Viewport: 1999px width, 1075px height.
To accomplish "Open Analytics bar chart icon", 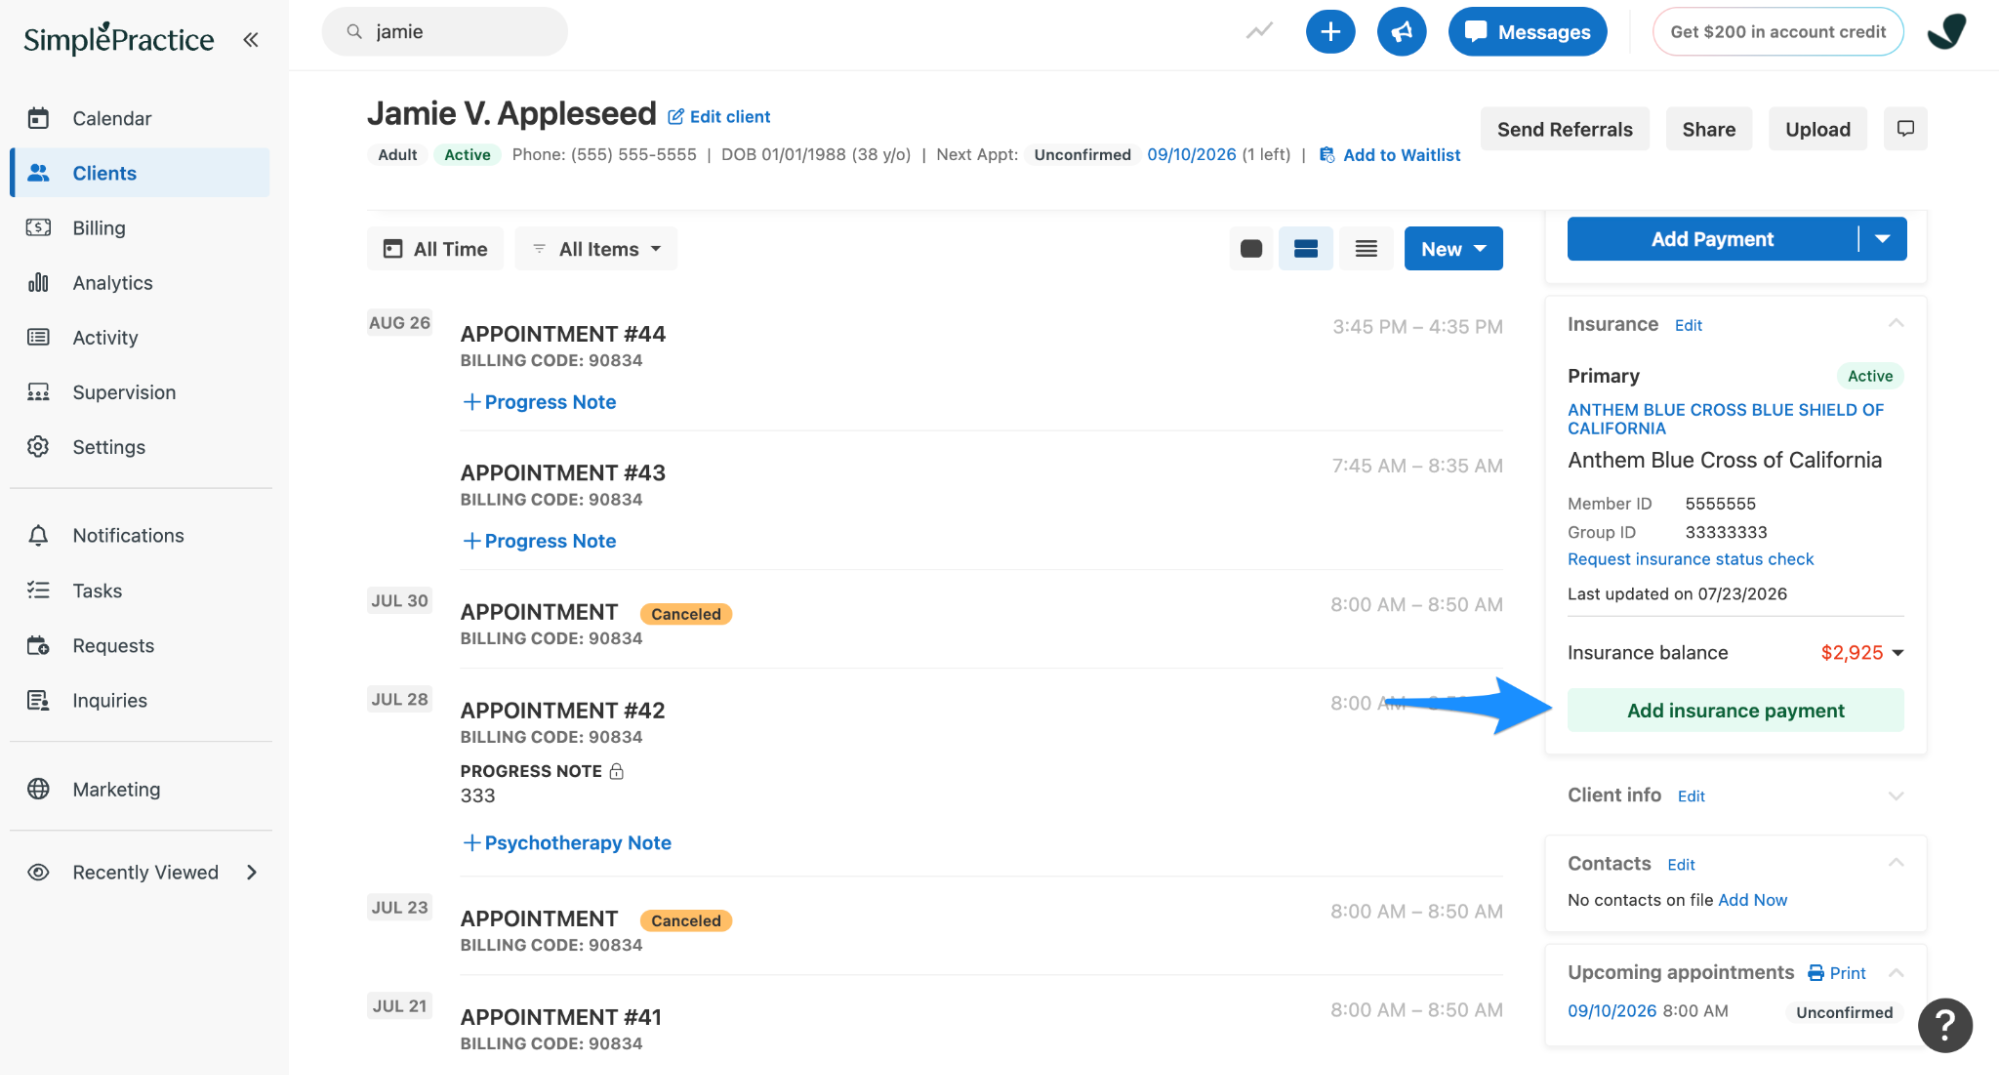I will click(38, 283).
